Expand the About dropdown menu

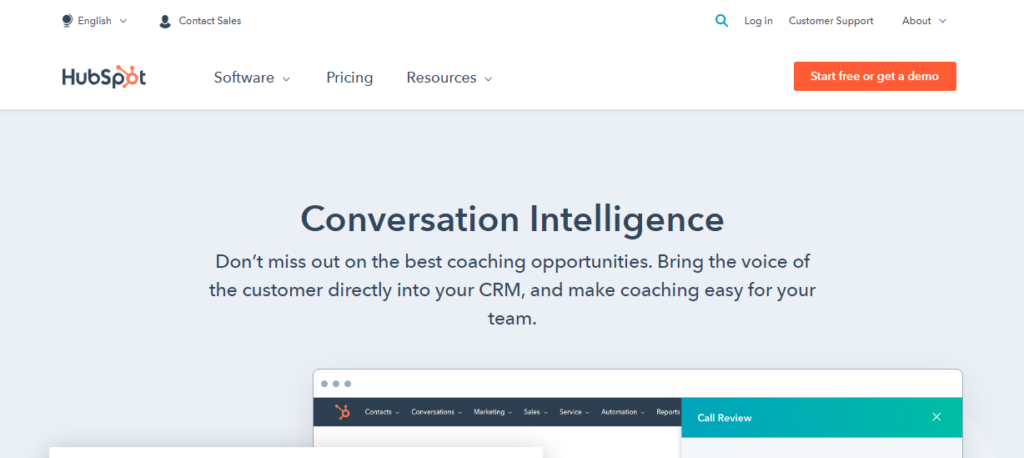tap(923, 20)
